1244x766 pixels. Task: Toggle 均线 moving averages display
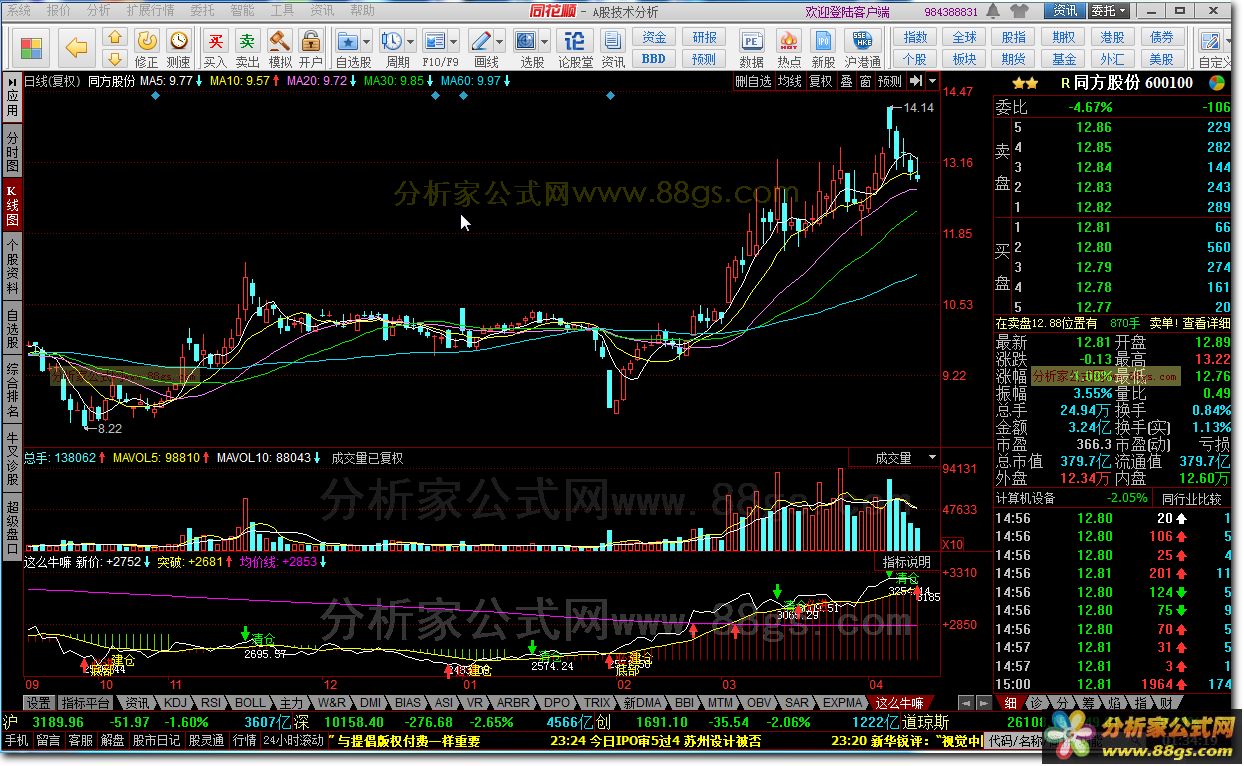[x=790, y=81]
